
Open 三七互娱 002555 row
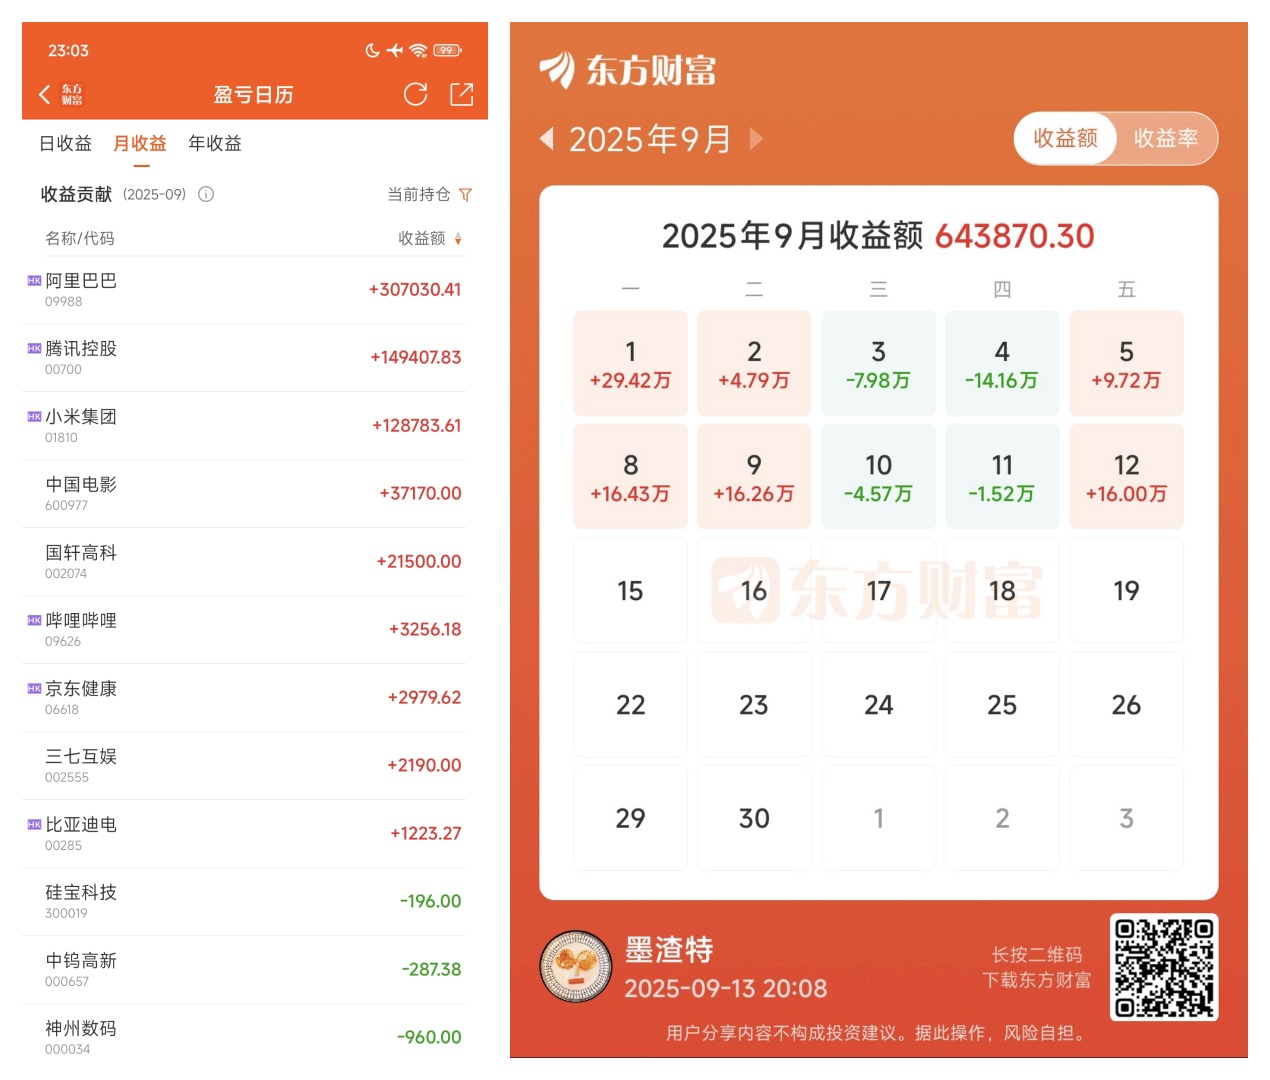coord(245,766)
